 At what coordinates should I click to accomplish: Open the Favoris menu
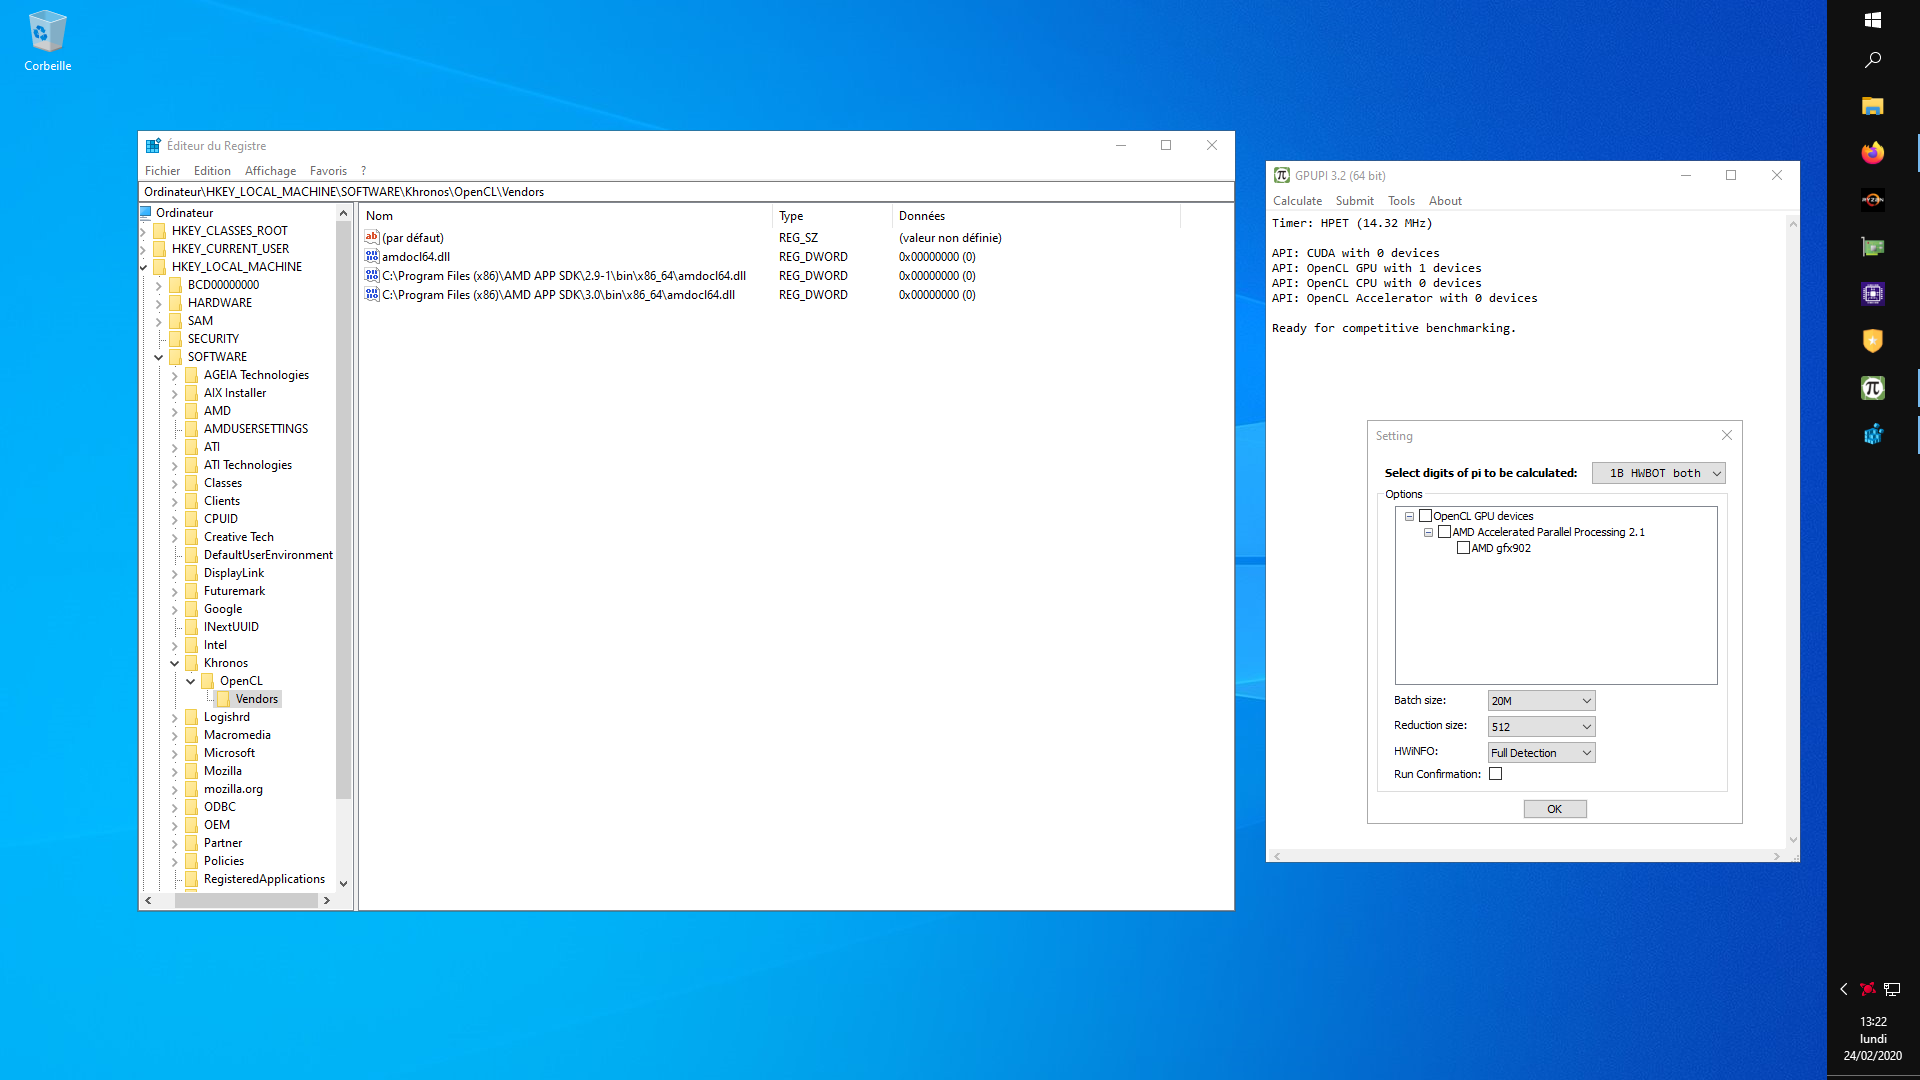[x=328, y=171]
